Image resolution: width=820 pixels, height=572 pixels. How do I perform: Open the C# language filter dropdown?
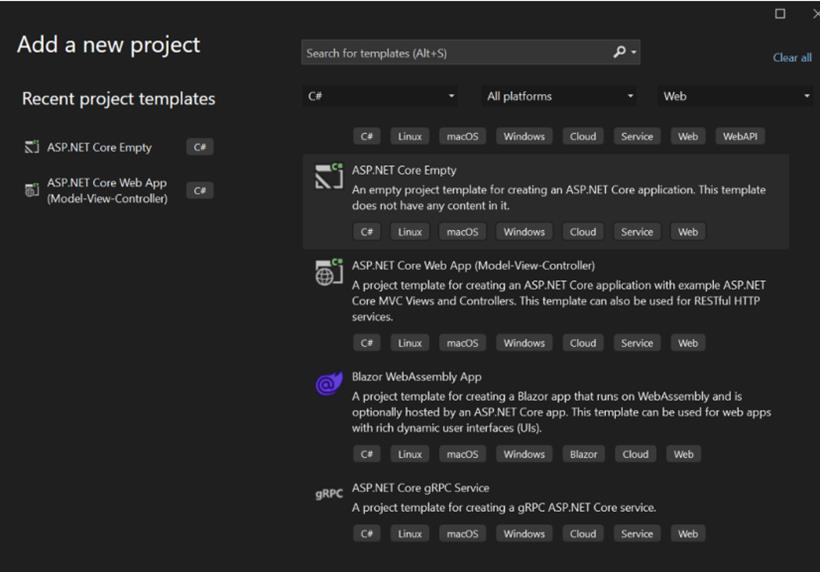[x=380, y=96]
